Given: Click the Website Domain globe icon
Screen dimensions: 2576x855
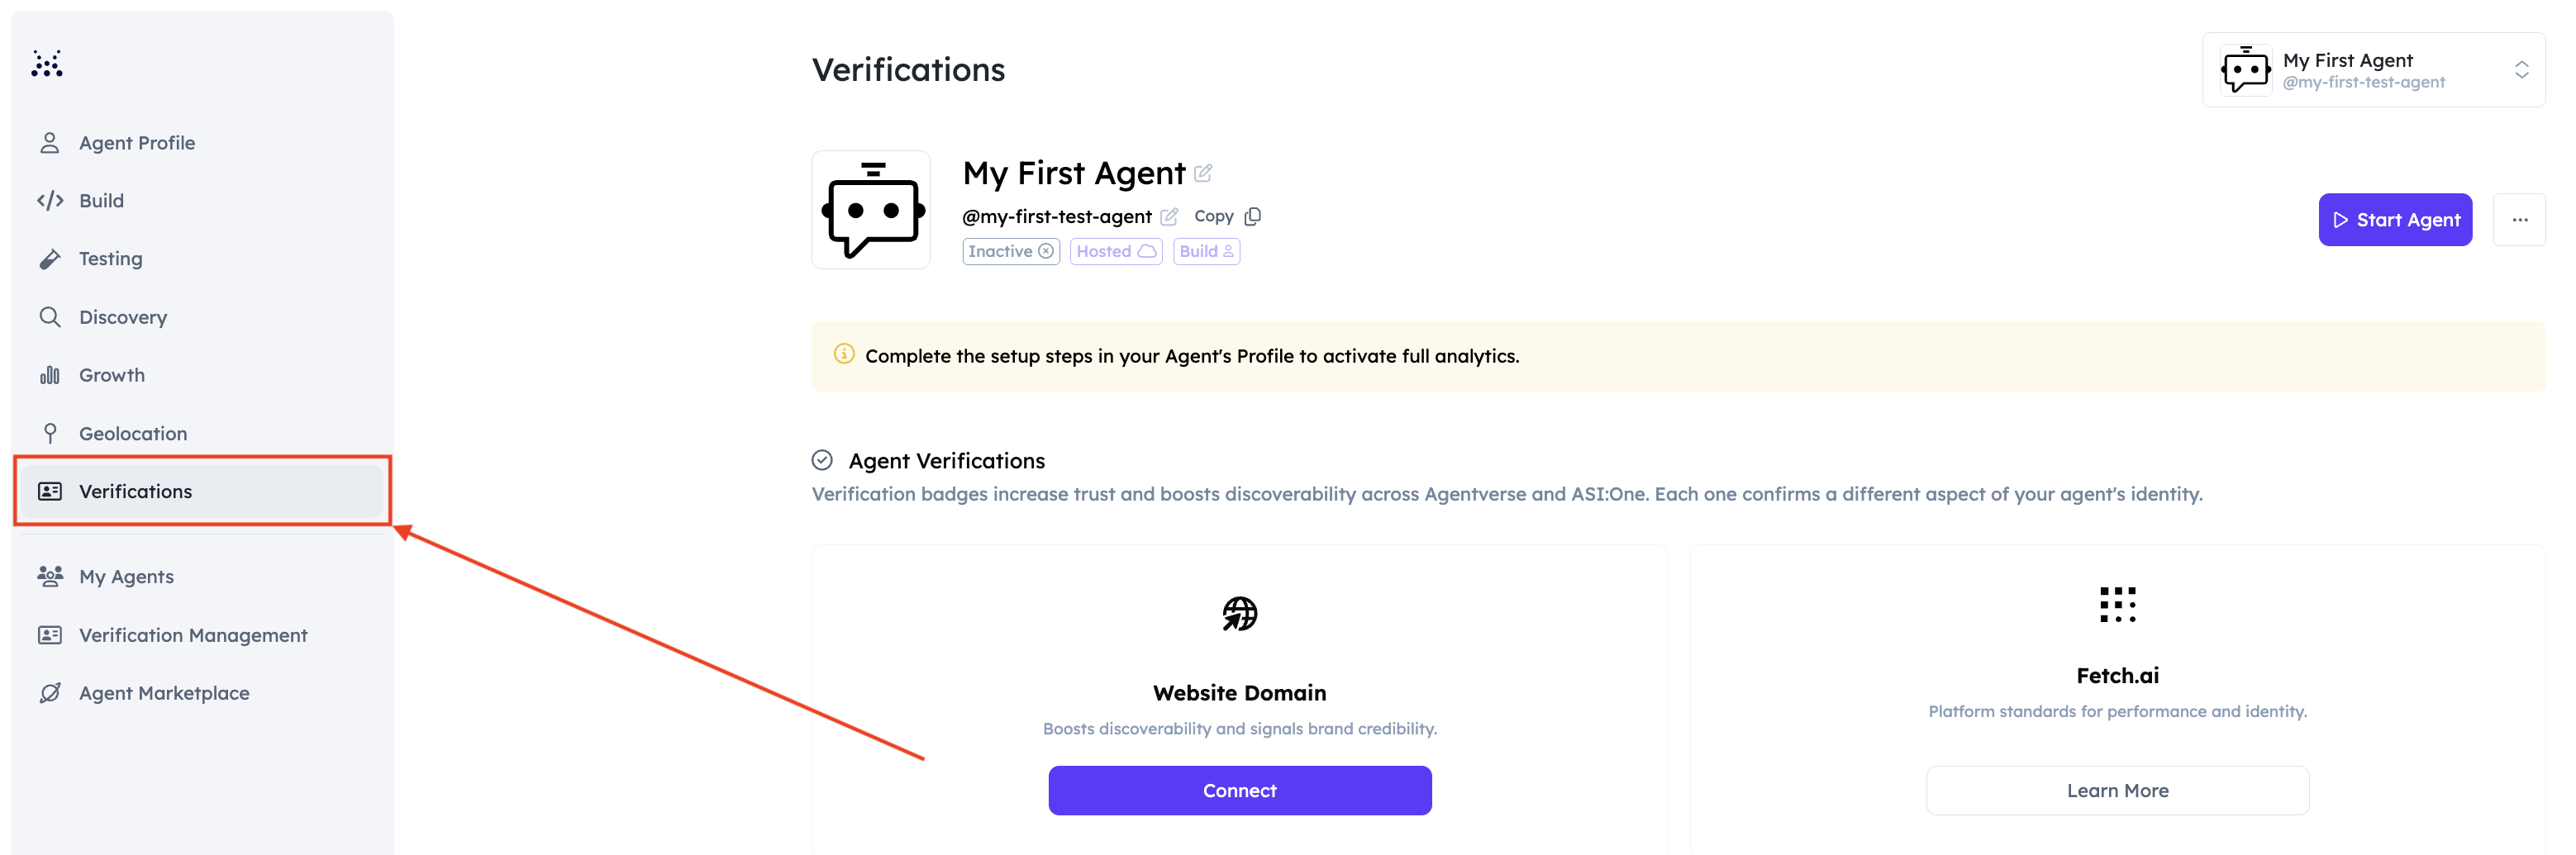Looking at the screenshot, I should coord(1239,613).
